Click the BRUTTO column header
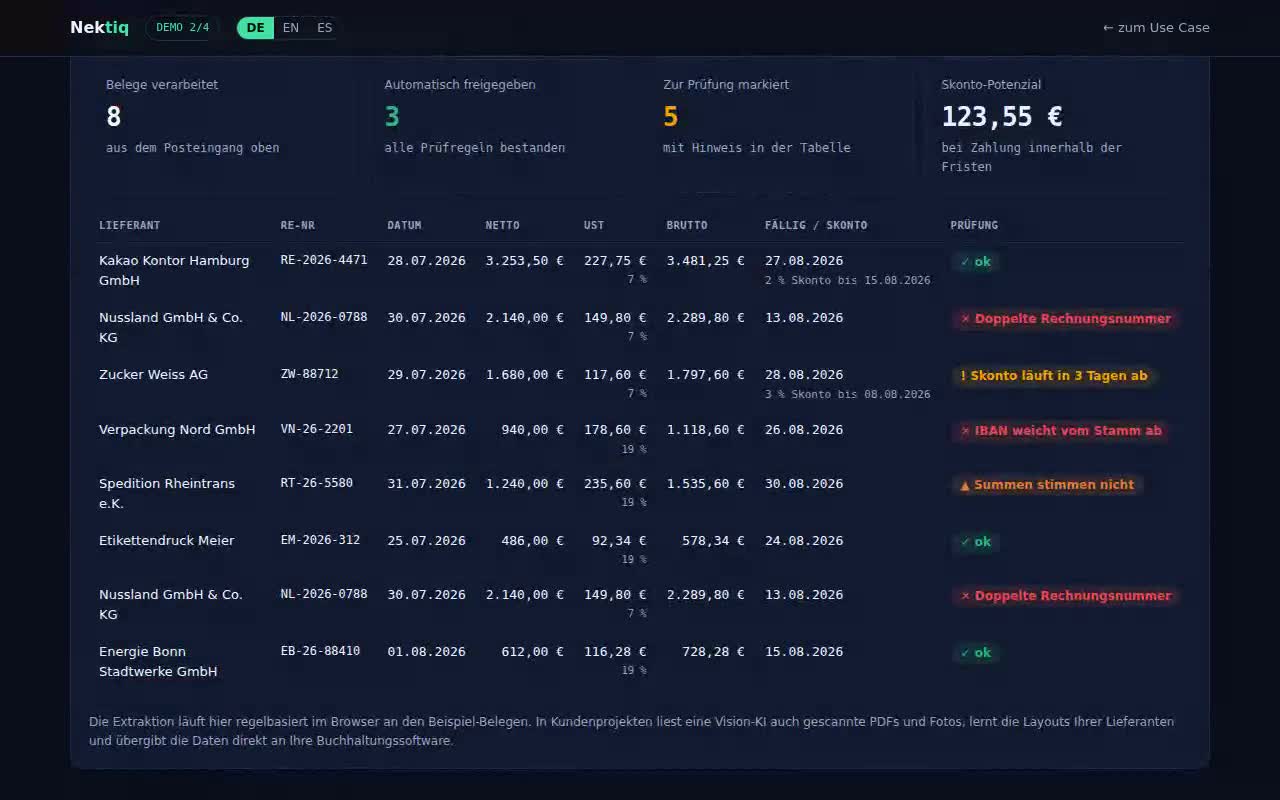 click(687, 225)
